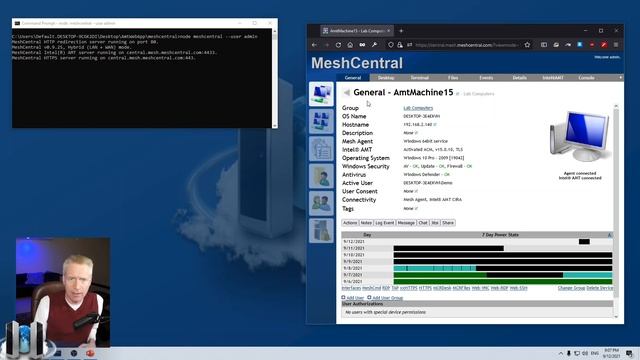Switch to the Console tab
This screenshot has height=360, width=640.
point(587,78)
